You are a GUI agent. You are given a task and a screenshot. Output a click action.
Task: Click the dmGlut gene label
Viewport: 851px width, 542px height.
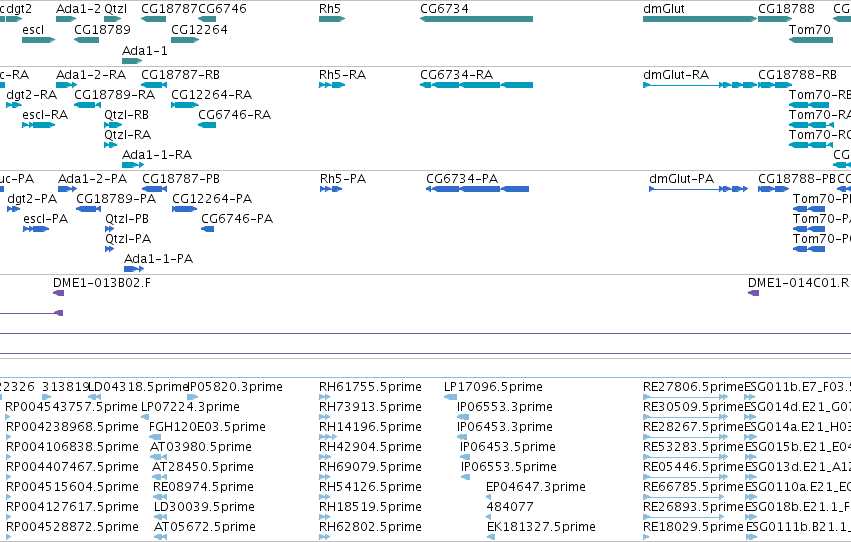pos(664,9)
